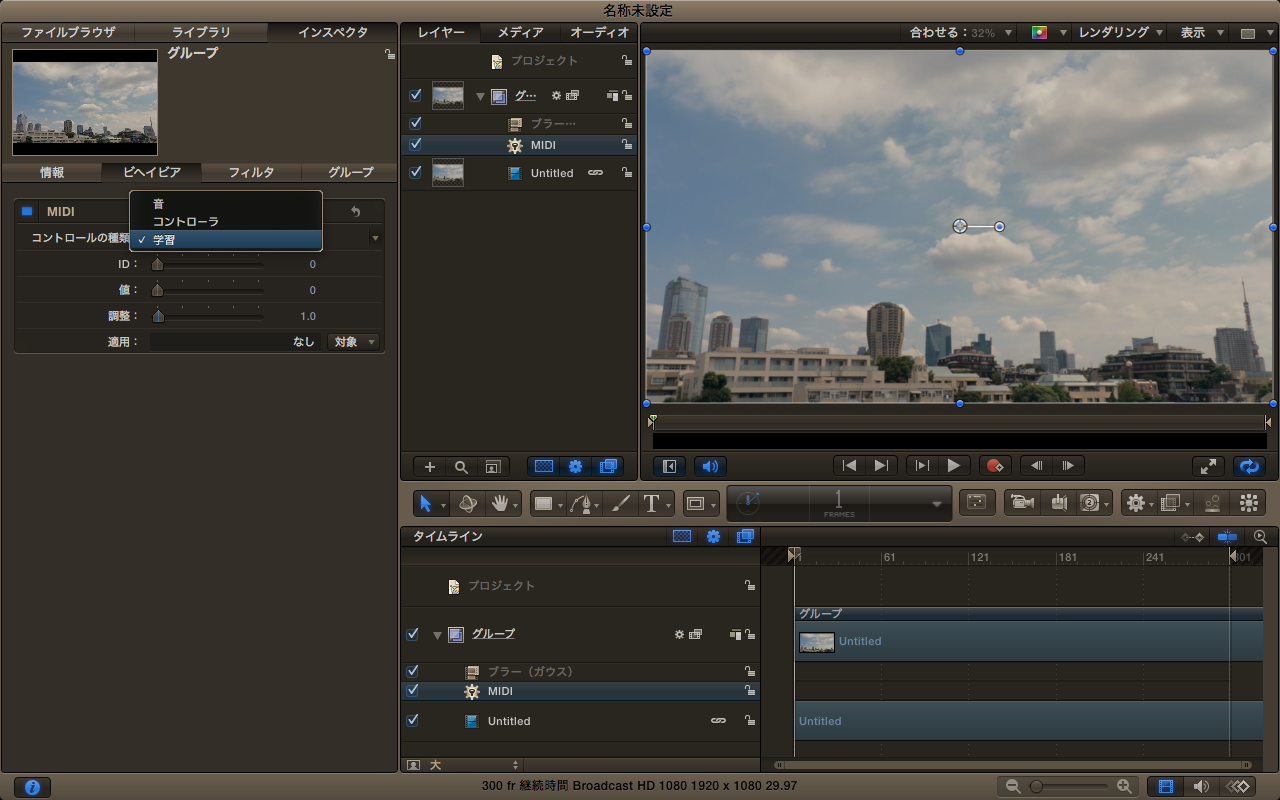Switch to the フィルタ tab
The width and height of the screenshot is (1280, 800).
[251, 172]
